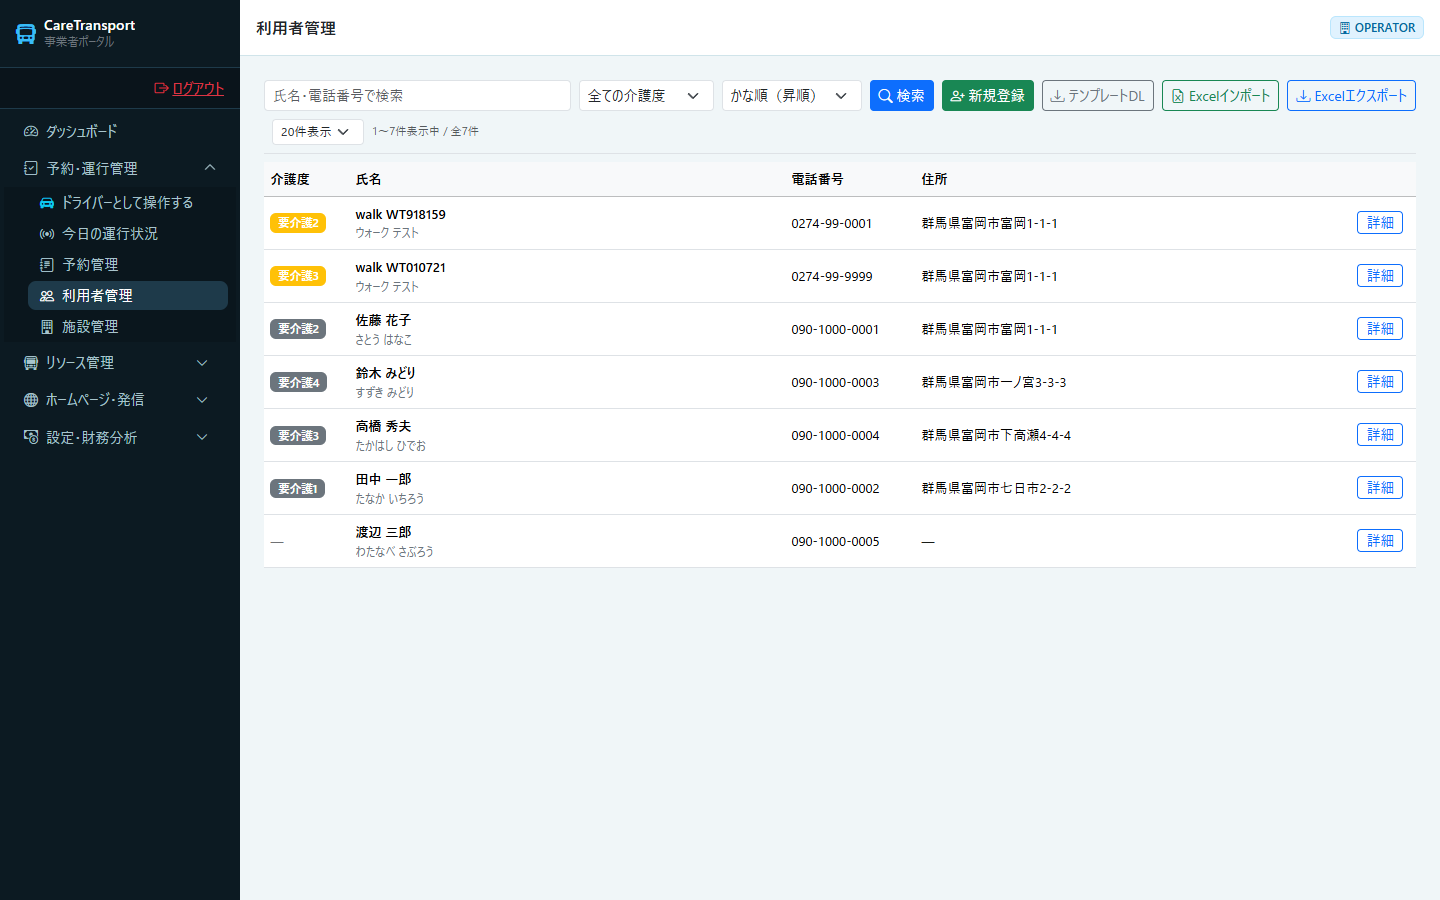1440x900 pixels.
Task: Click the 介護度 column header
Action: tap(290, 179)
